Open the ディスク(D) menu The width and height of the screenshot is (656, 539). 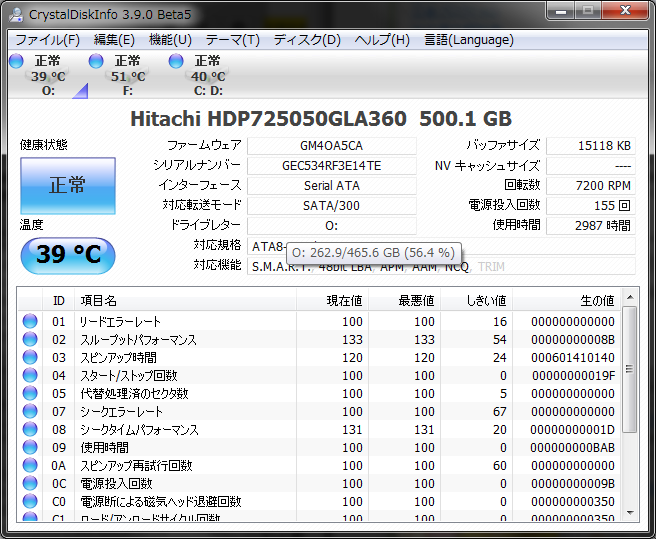coord(307,40)
